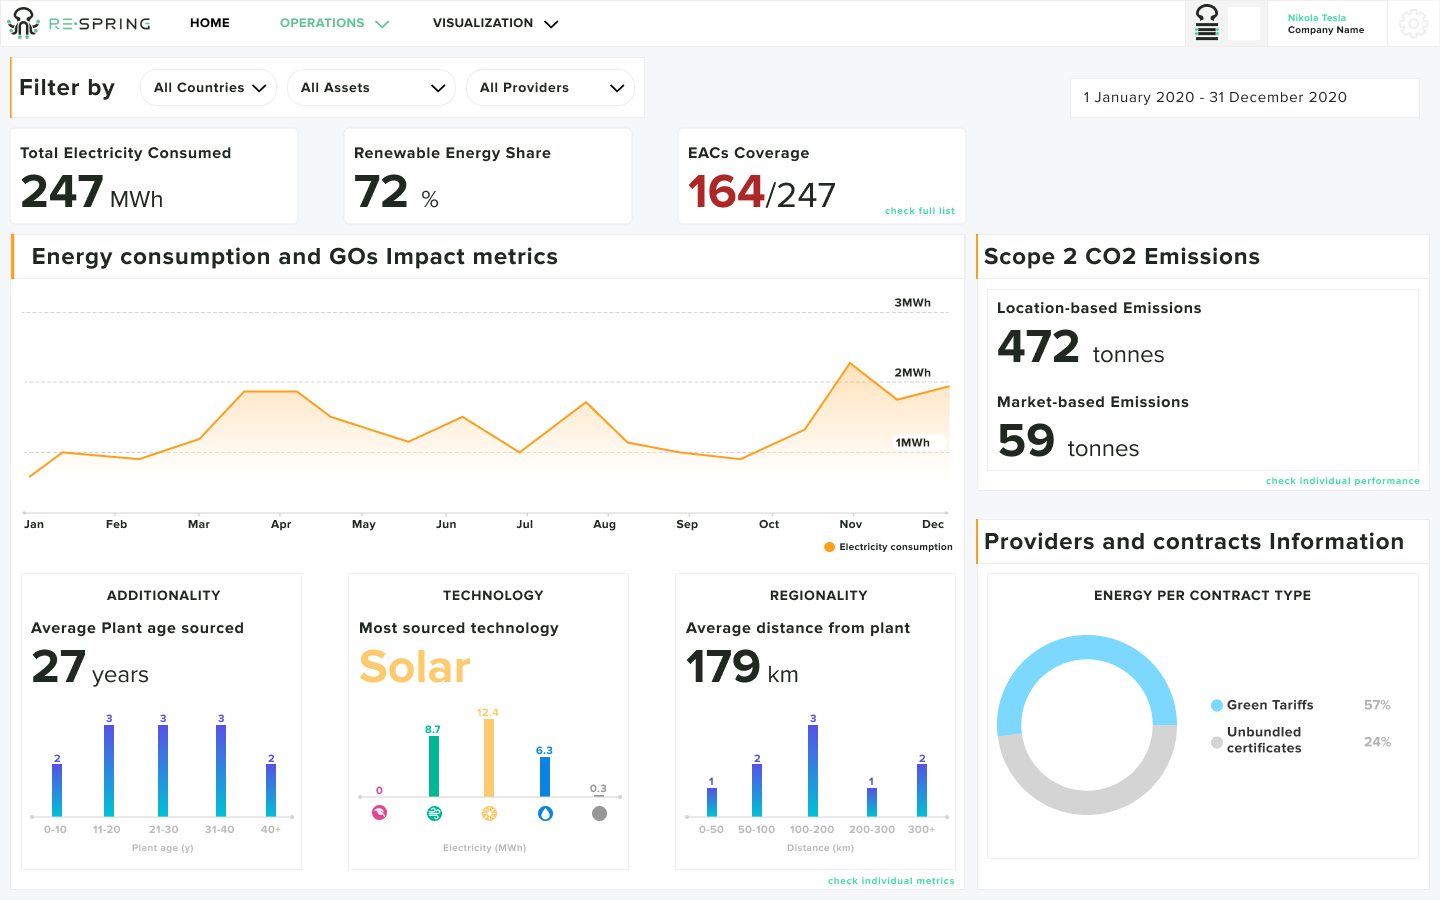Click the '179' average distance value

tap(723, 667)
